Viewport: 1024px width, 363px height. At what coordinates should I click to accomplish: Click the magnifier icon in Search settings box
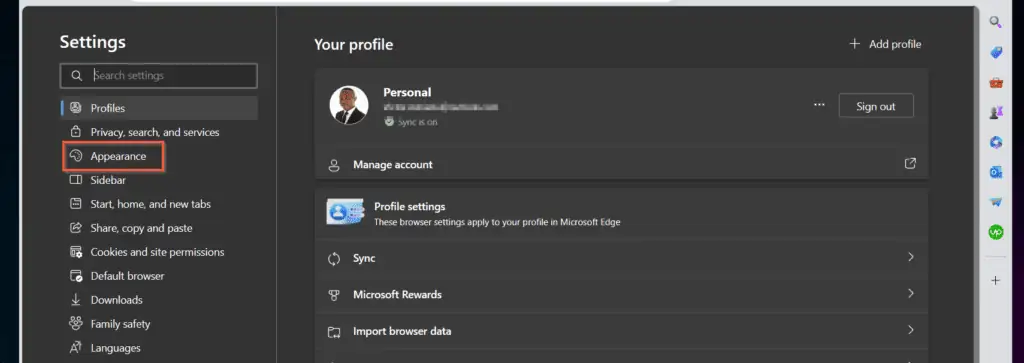[76, 76]
